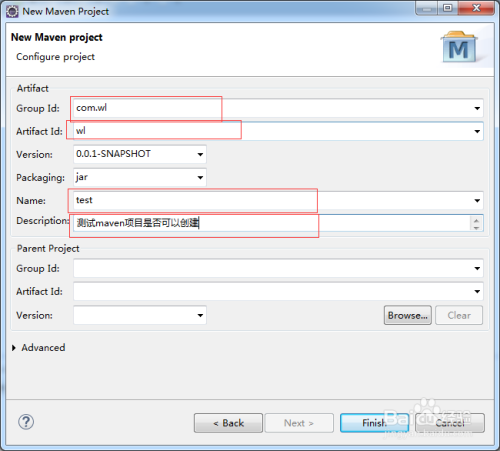Screen dimensions: 500x451
Task: Maximize the New Maven Project window
Action: click(x=447, y=8)
